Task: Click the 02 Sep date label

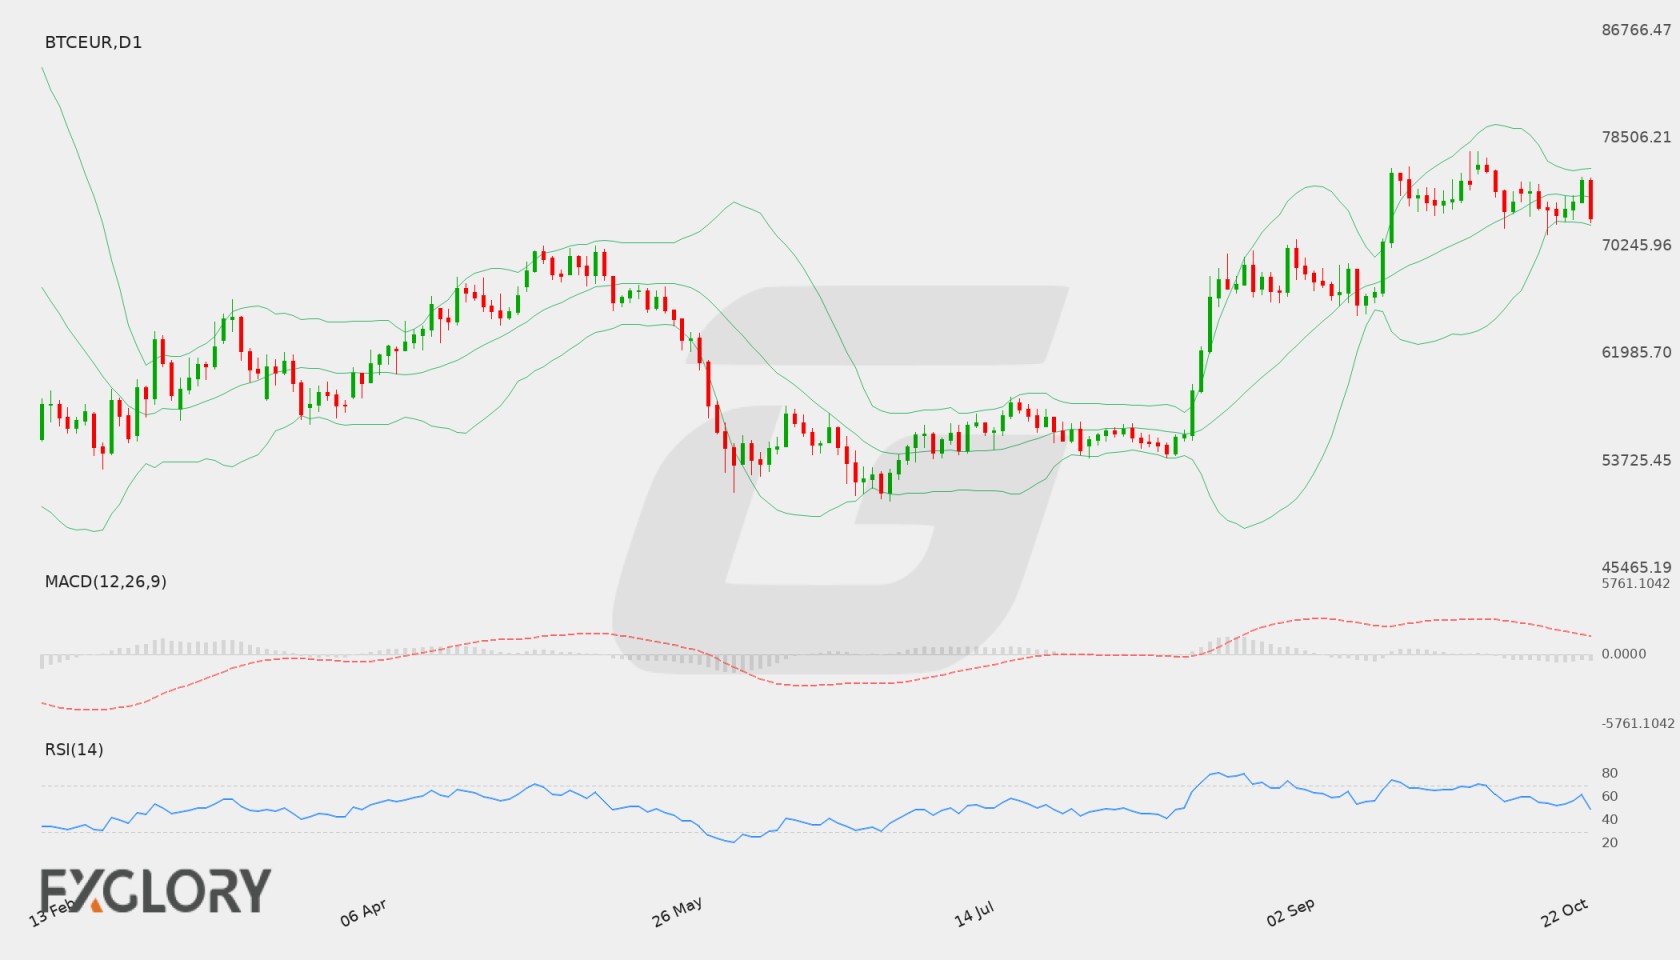Action: click(1290, 912)
